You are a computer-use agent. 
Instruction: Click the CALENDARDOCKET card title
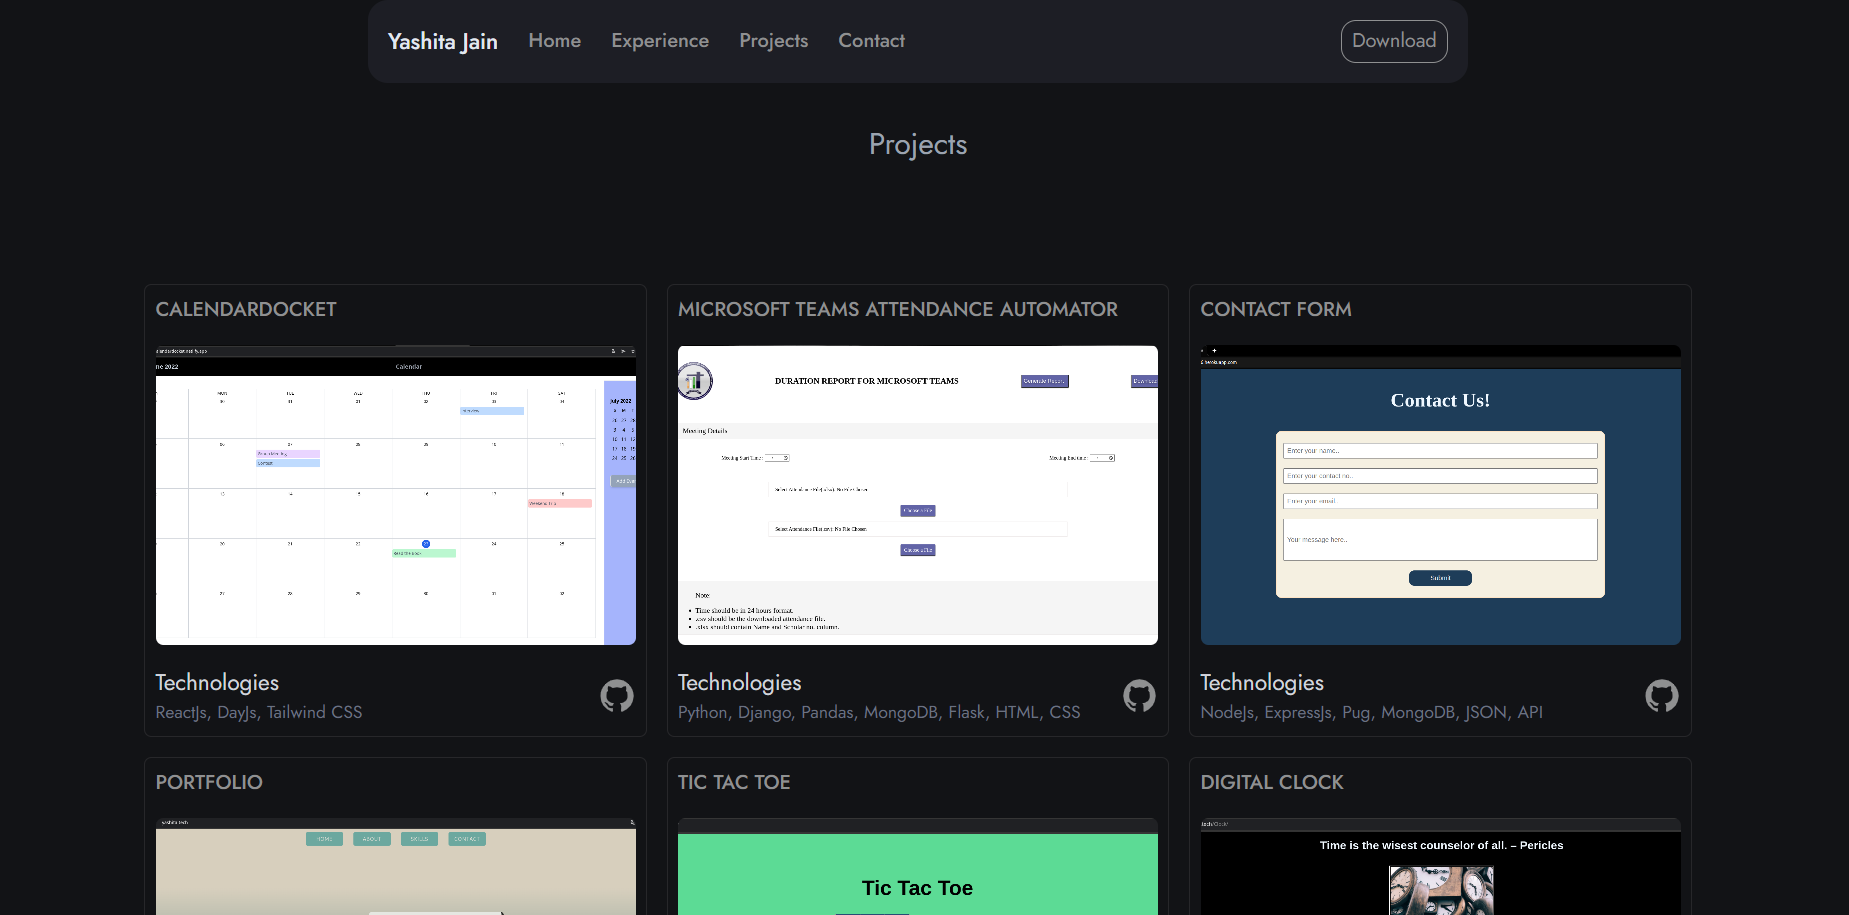(x=246, y=310)
